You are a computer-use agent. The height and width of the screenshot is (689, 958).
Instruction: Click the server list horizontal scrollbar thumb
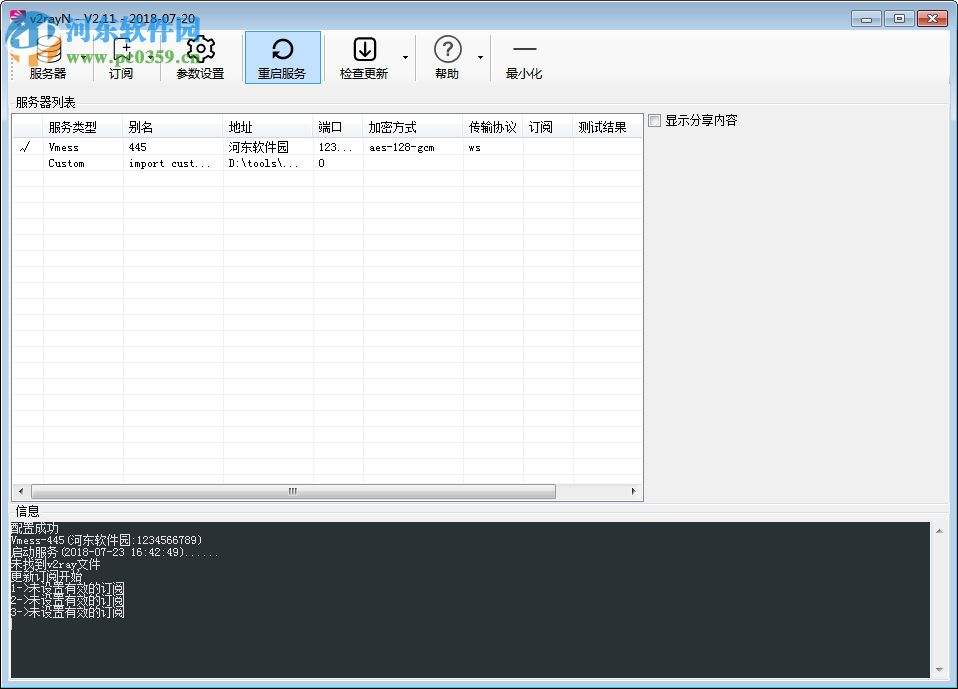(293, 491)
